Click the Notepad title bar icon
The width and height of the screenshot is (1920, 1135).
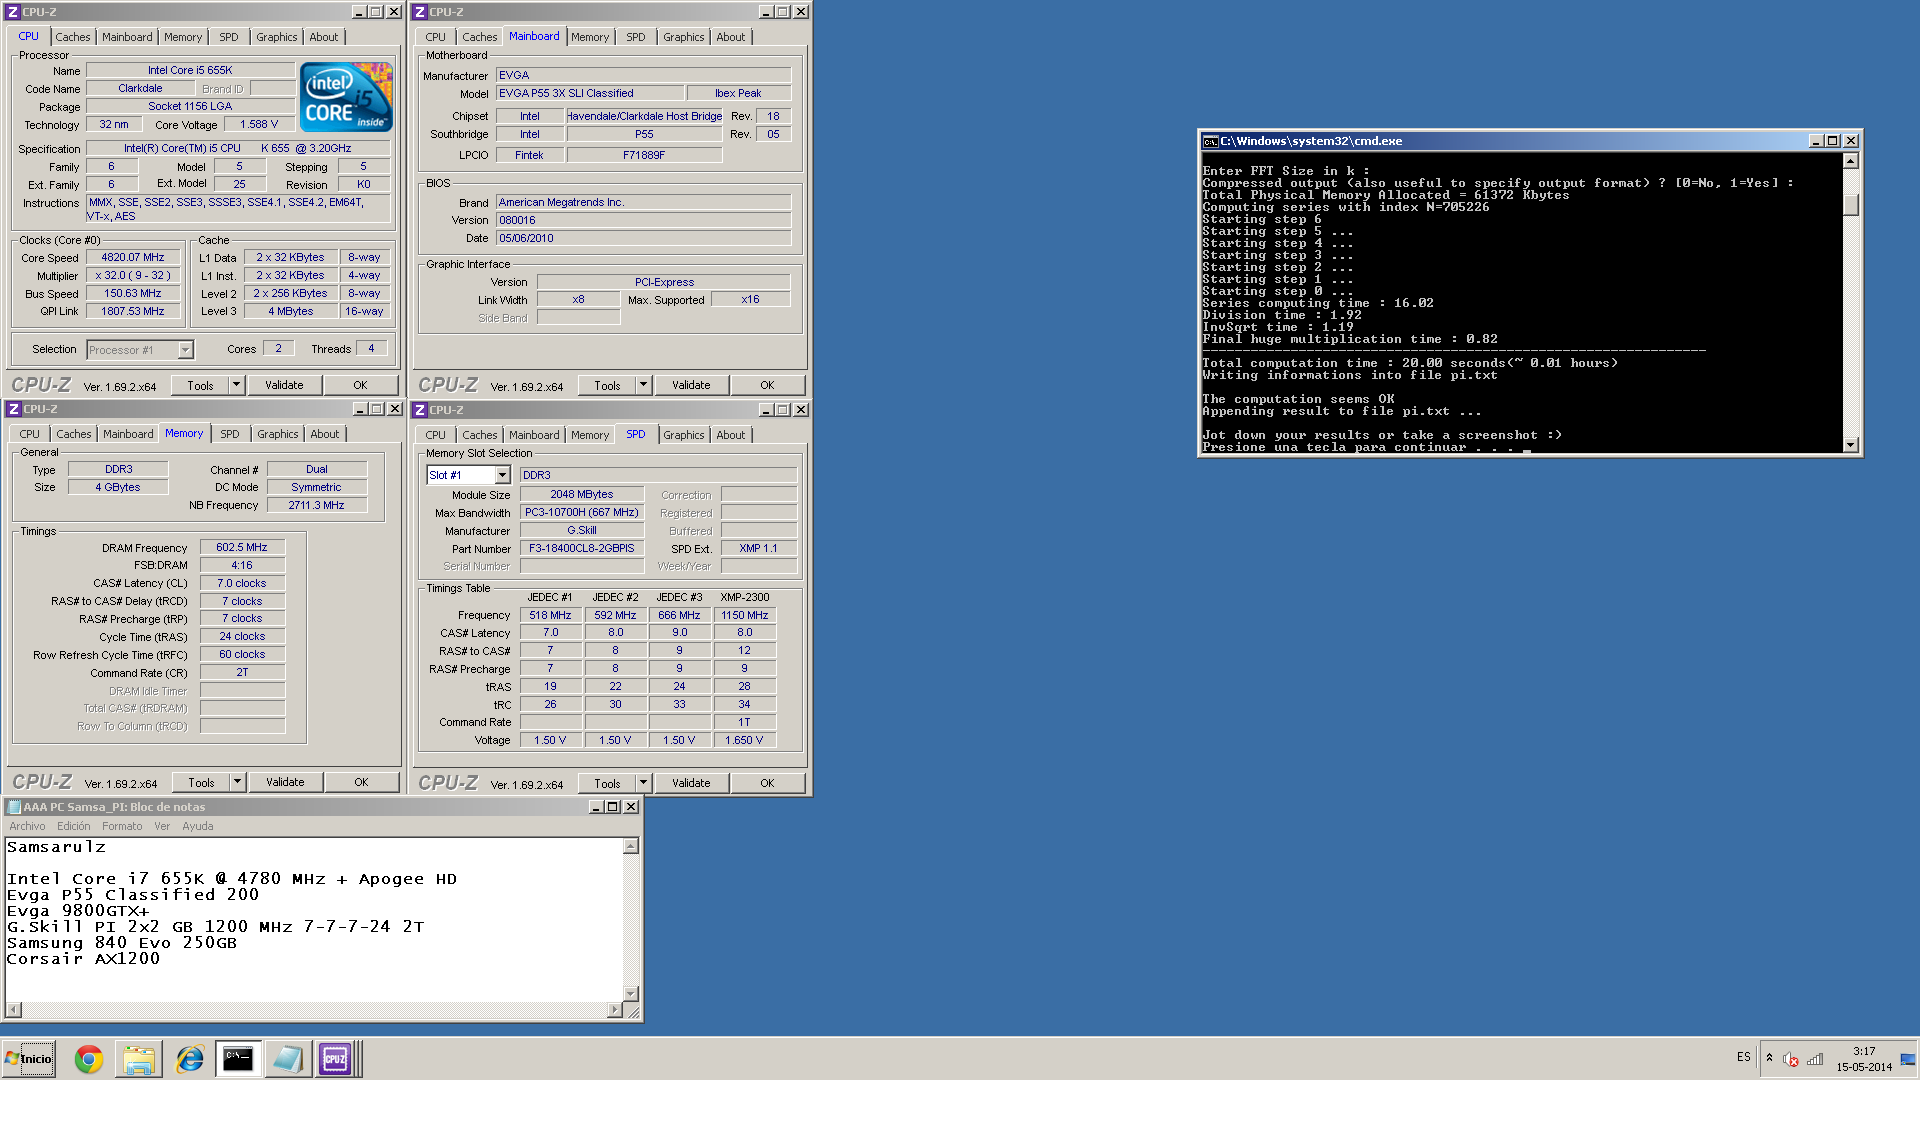[x=14, y=807]
